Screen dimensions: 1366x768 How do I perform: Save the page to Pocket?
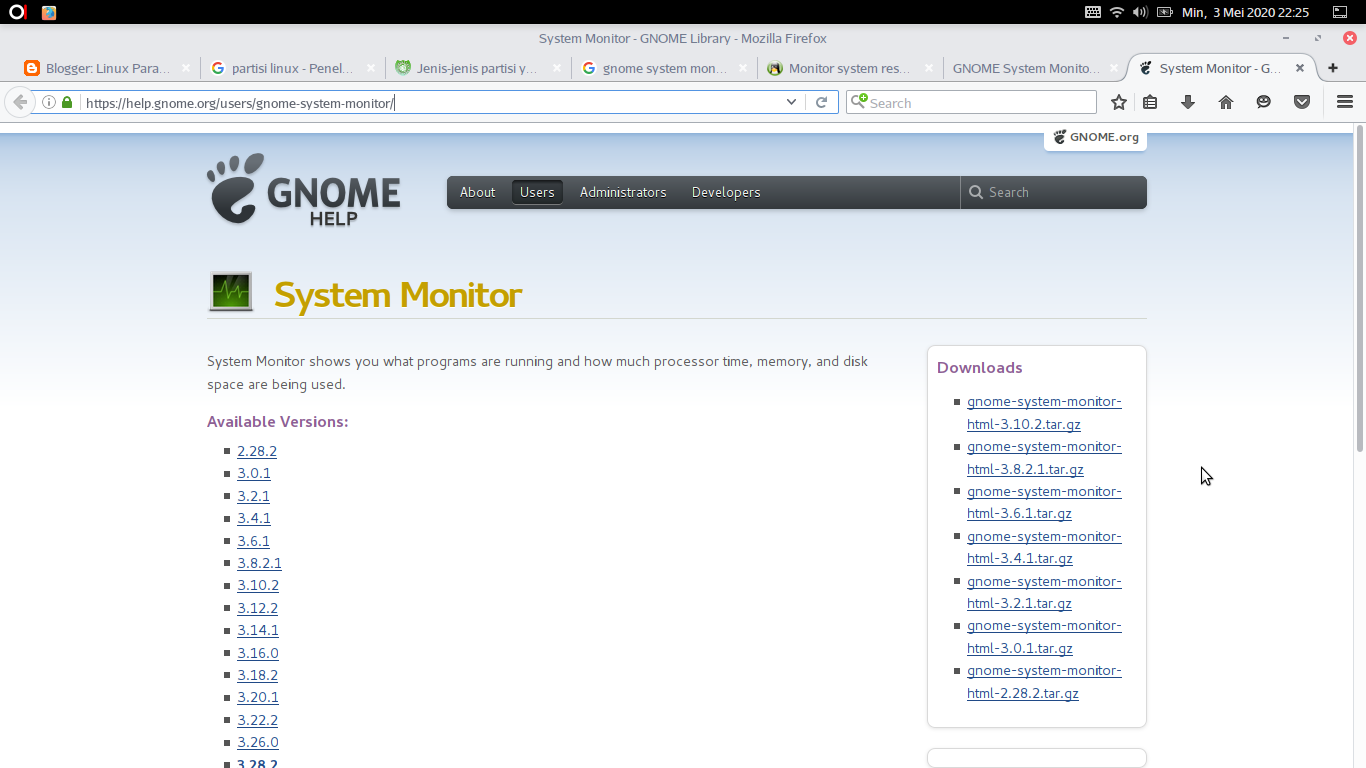tap(1301, 102)
